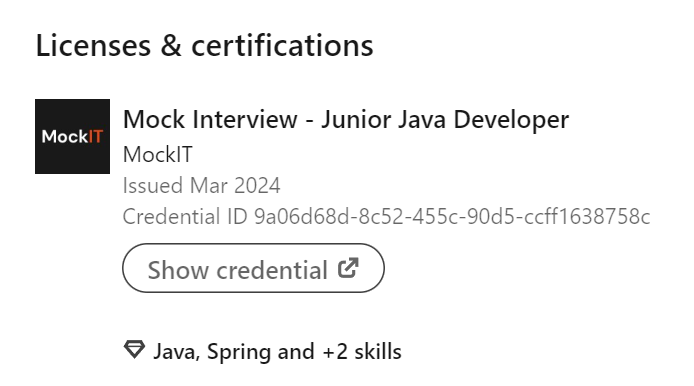Click the Show credential button
694x386 pixels.
click(x=253, y=268)
